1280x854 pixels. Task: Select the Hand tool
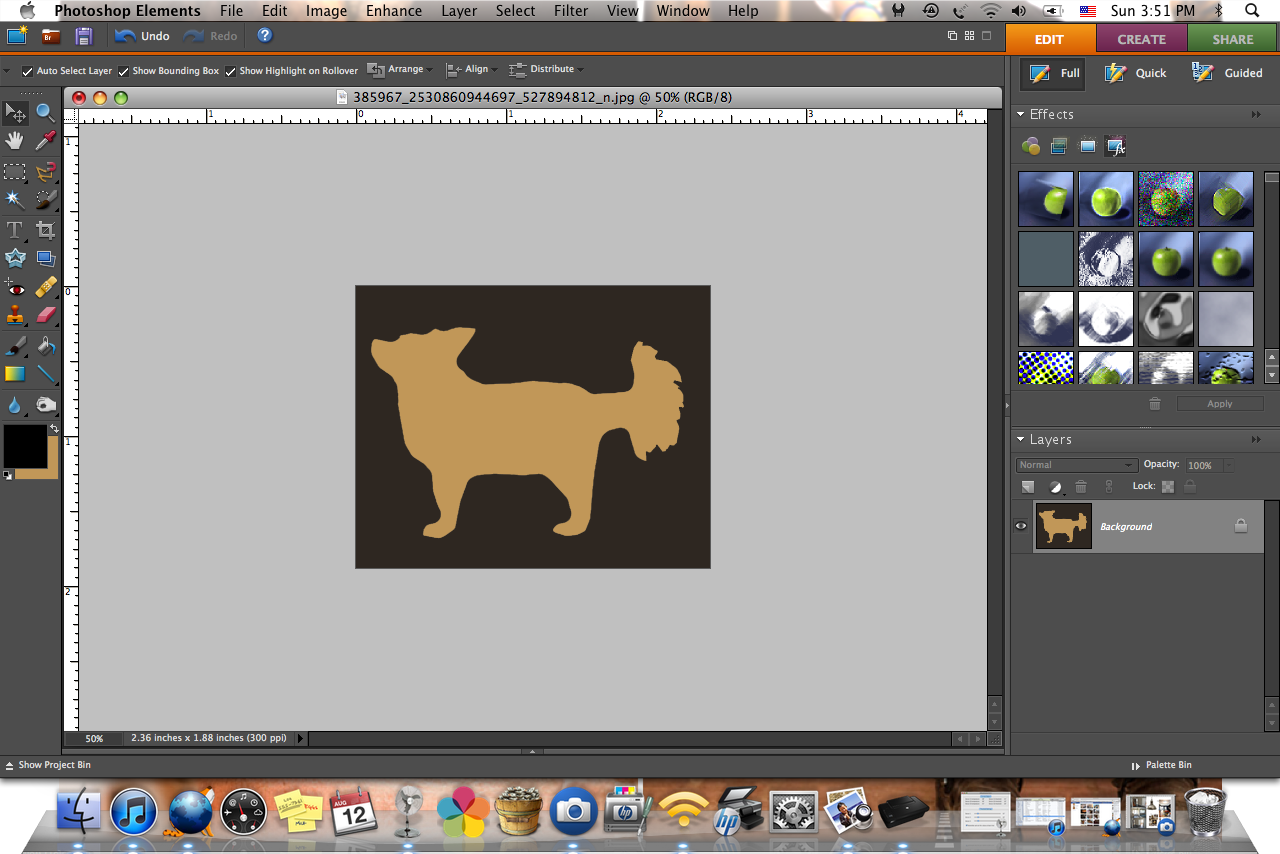pyautogui.click(x=15, y=141)
